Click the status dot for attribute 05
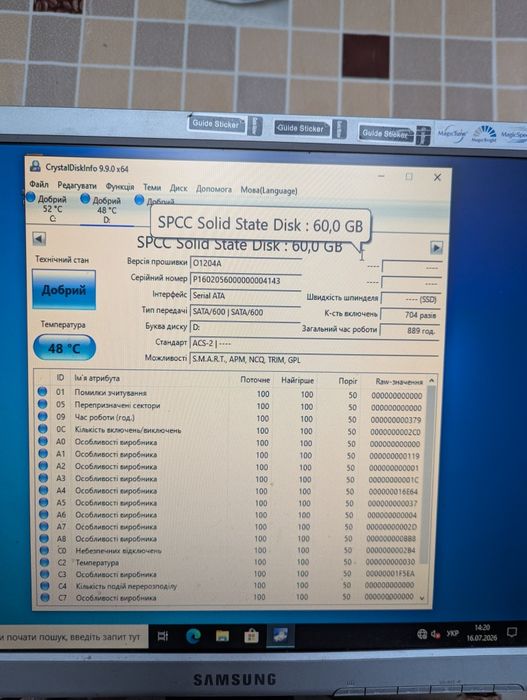527x700 pixels. pos(42,404)
